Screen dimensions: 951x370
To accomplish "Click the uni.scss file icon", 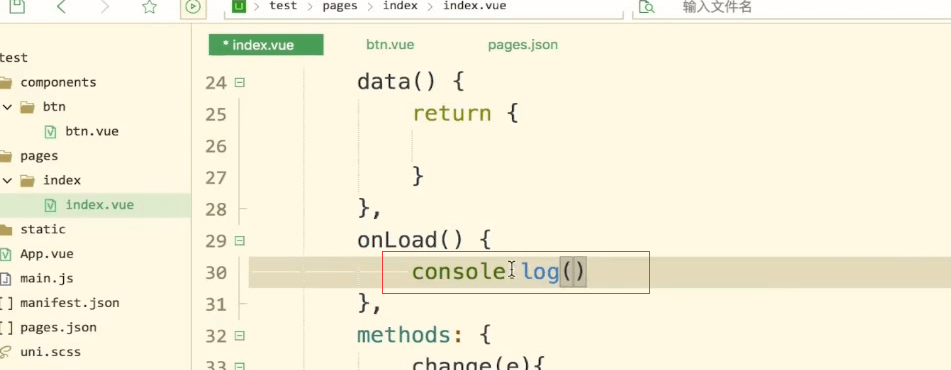I will click(5, 352).
